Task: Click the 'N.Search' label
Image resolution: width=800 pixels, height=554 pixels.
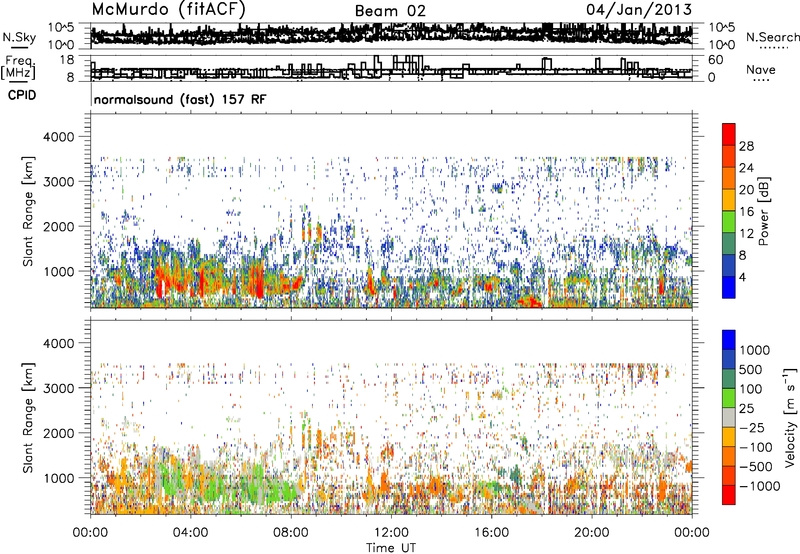Action: (772, 37)
